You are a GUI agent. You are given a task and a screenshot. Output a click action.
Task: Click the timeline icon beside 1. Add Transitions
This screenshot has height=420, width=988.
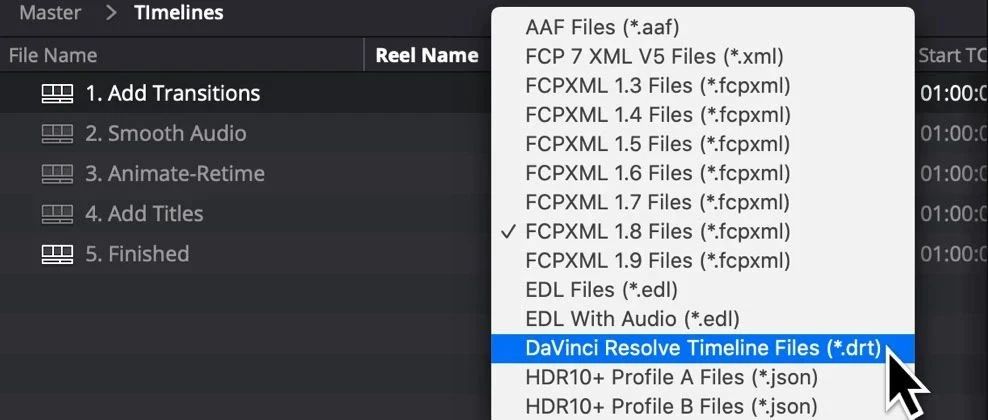tap(57, 94)
